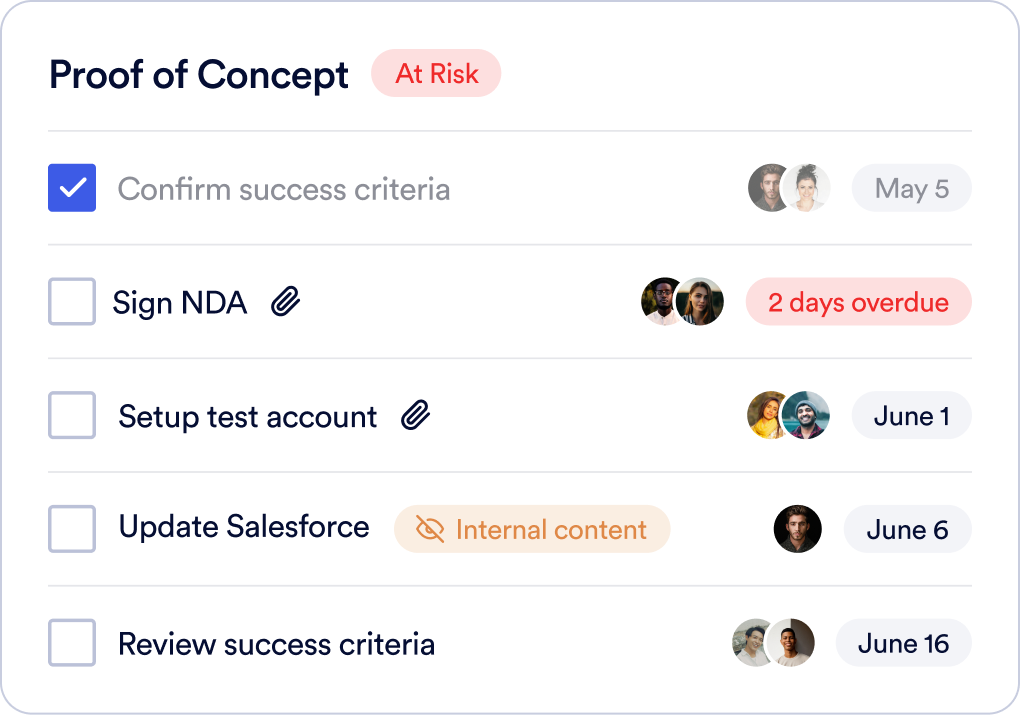Click the 2 days overdue badge

858,302
